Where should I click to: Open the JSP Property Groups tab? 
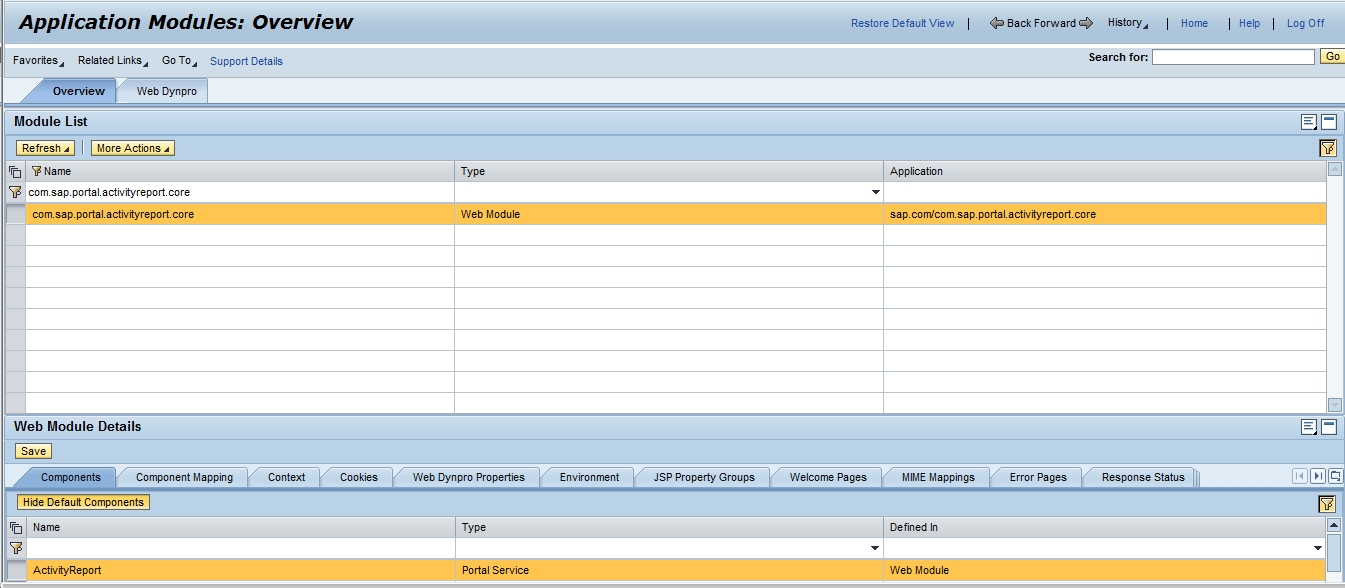pos(704,477)
